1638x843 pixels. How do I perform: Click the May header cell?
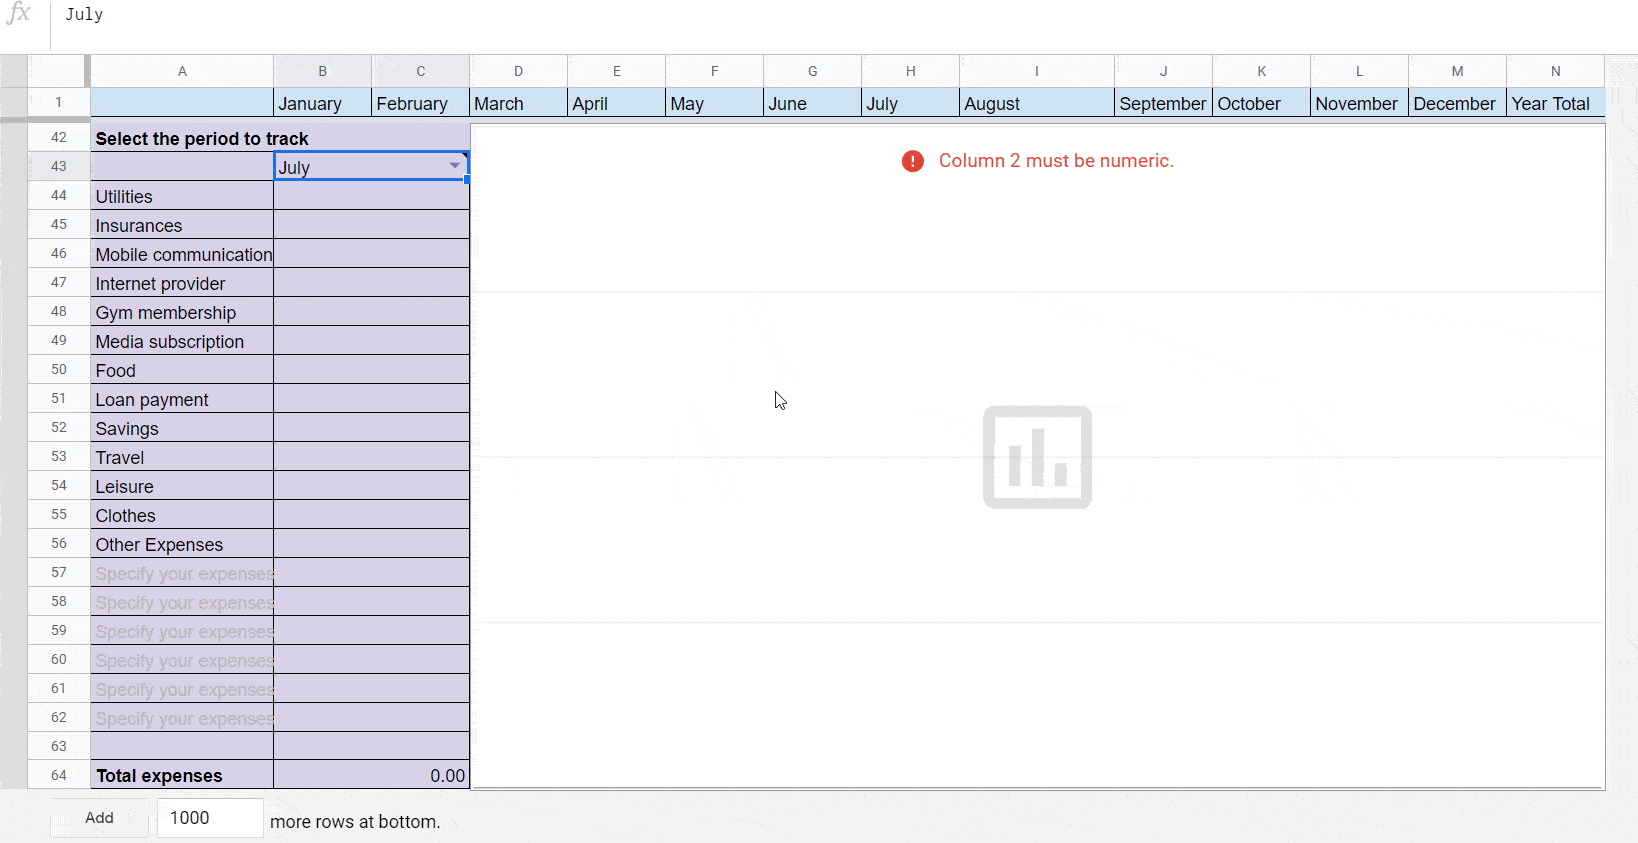click(715, 103)
